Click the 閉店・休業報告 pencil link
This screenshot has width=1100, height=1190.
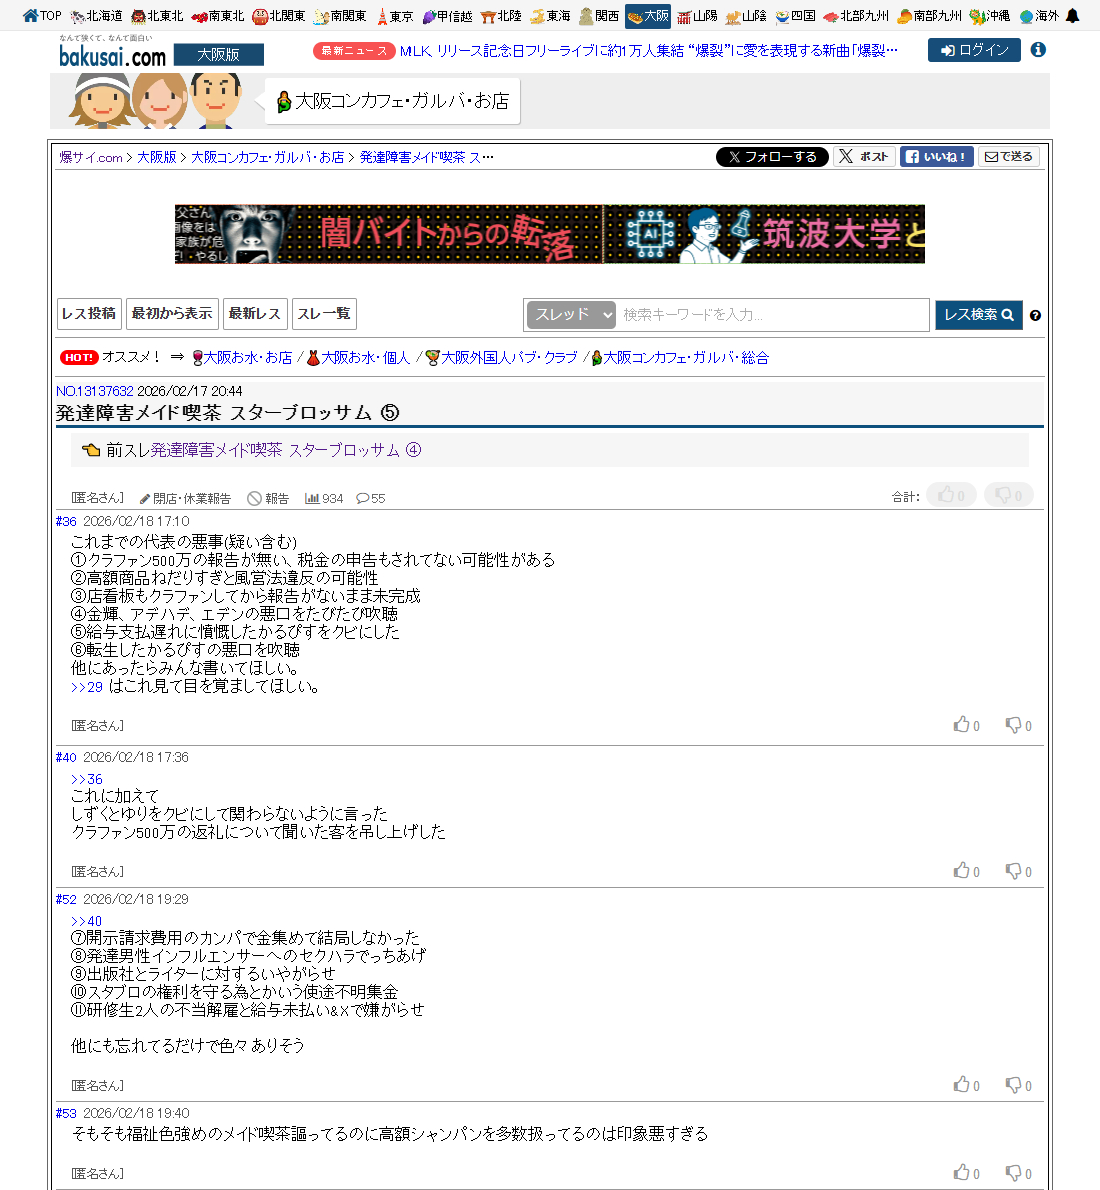click(185, 498)
